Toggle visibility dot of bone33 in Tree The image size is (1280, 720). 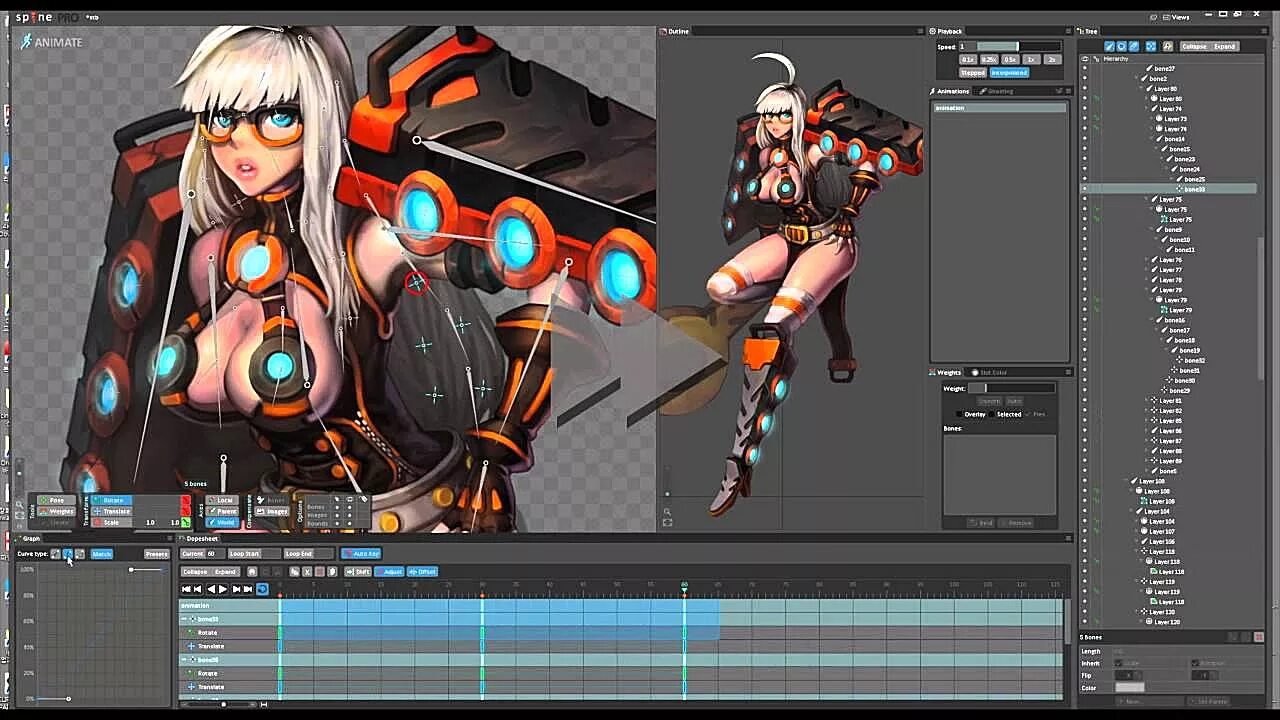pyautogui.click(x=1085, y=189)
